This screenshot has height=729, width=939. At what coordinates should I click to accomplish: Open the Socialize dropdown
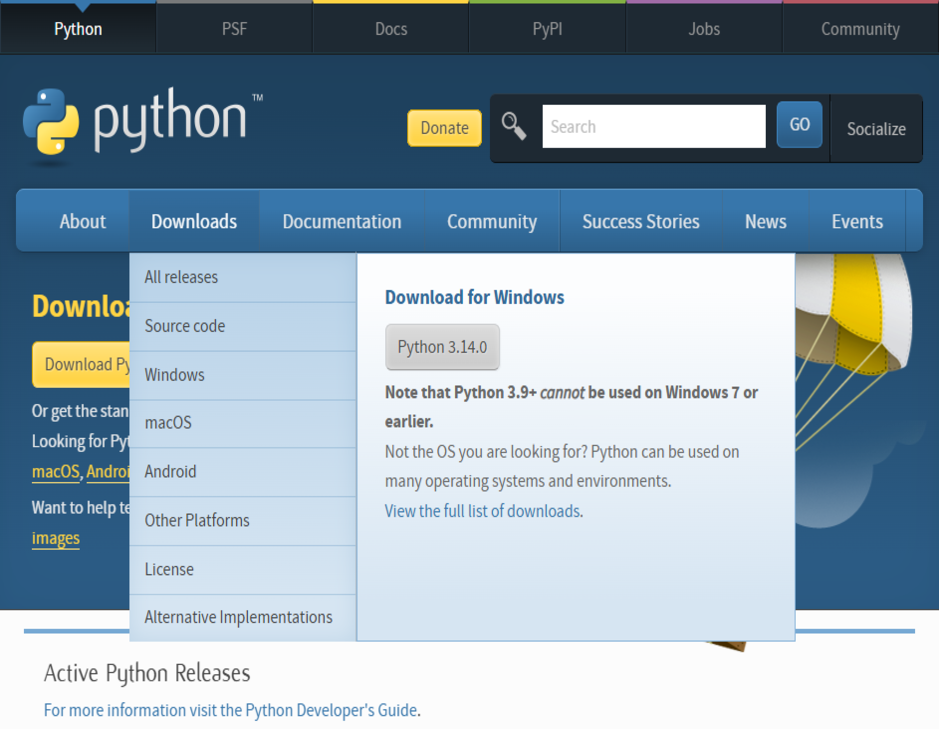(875, 129)
